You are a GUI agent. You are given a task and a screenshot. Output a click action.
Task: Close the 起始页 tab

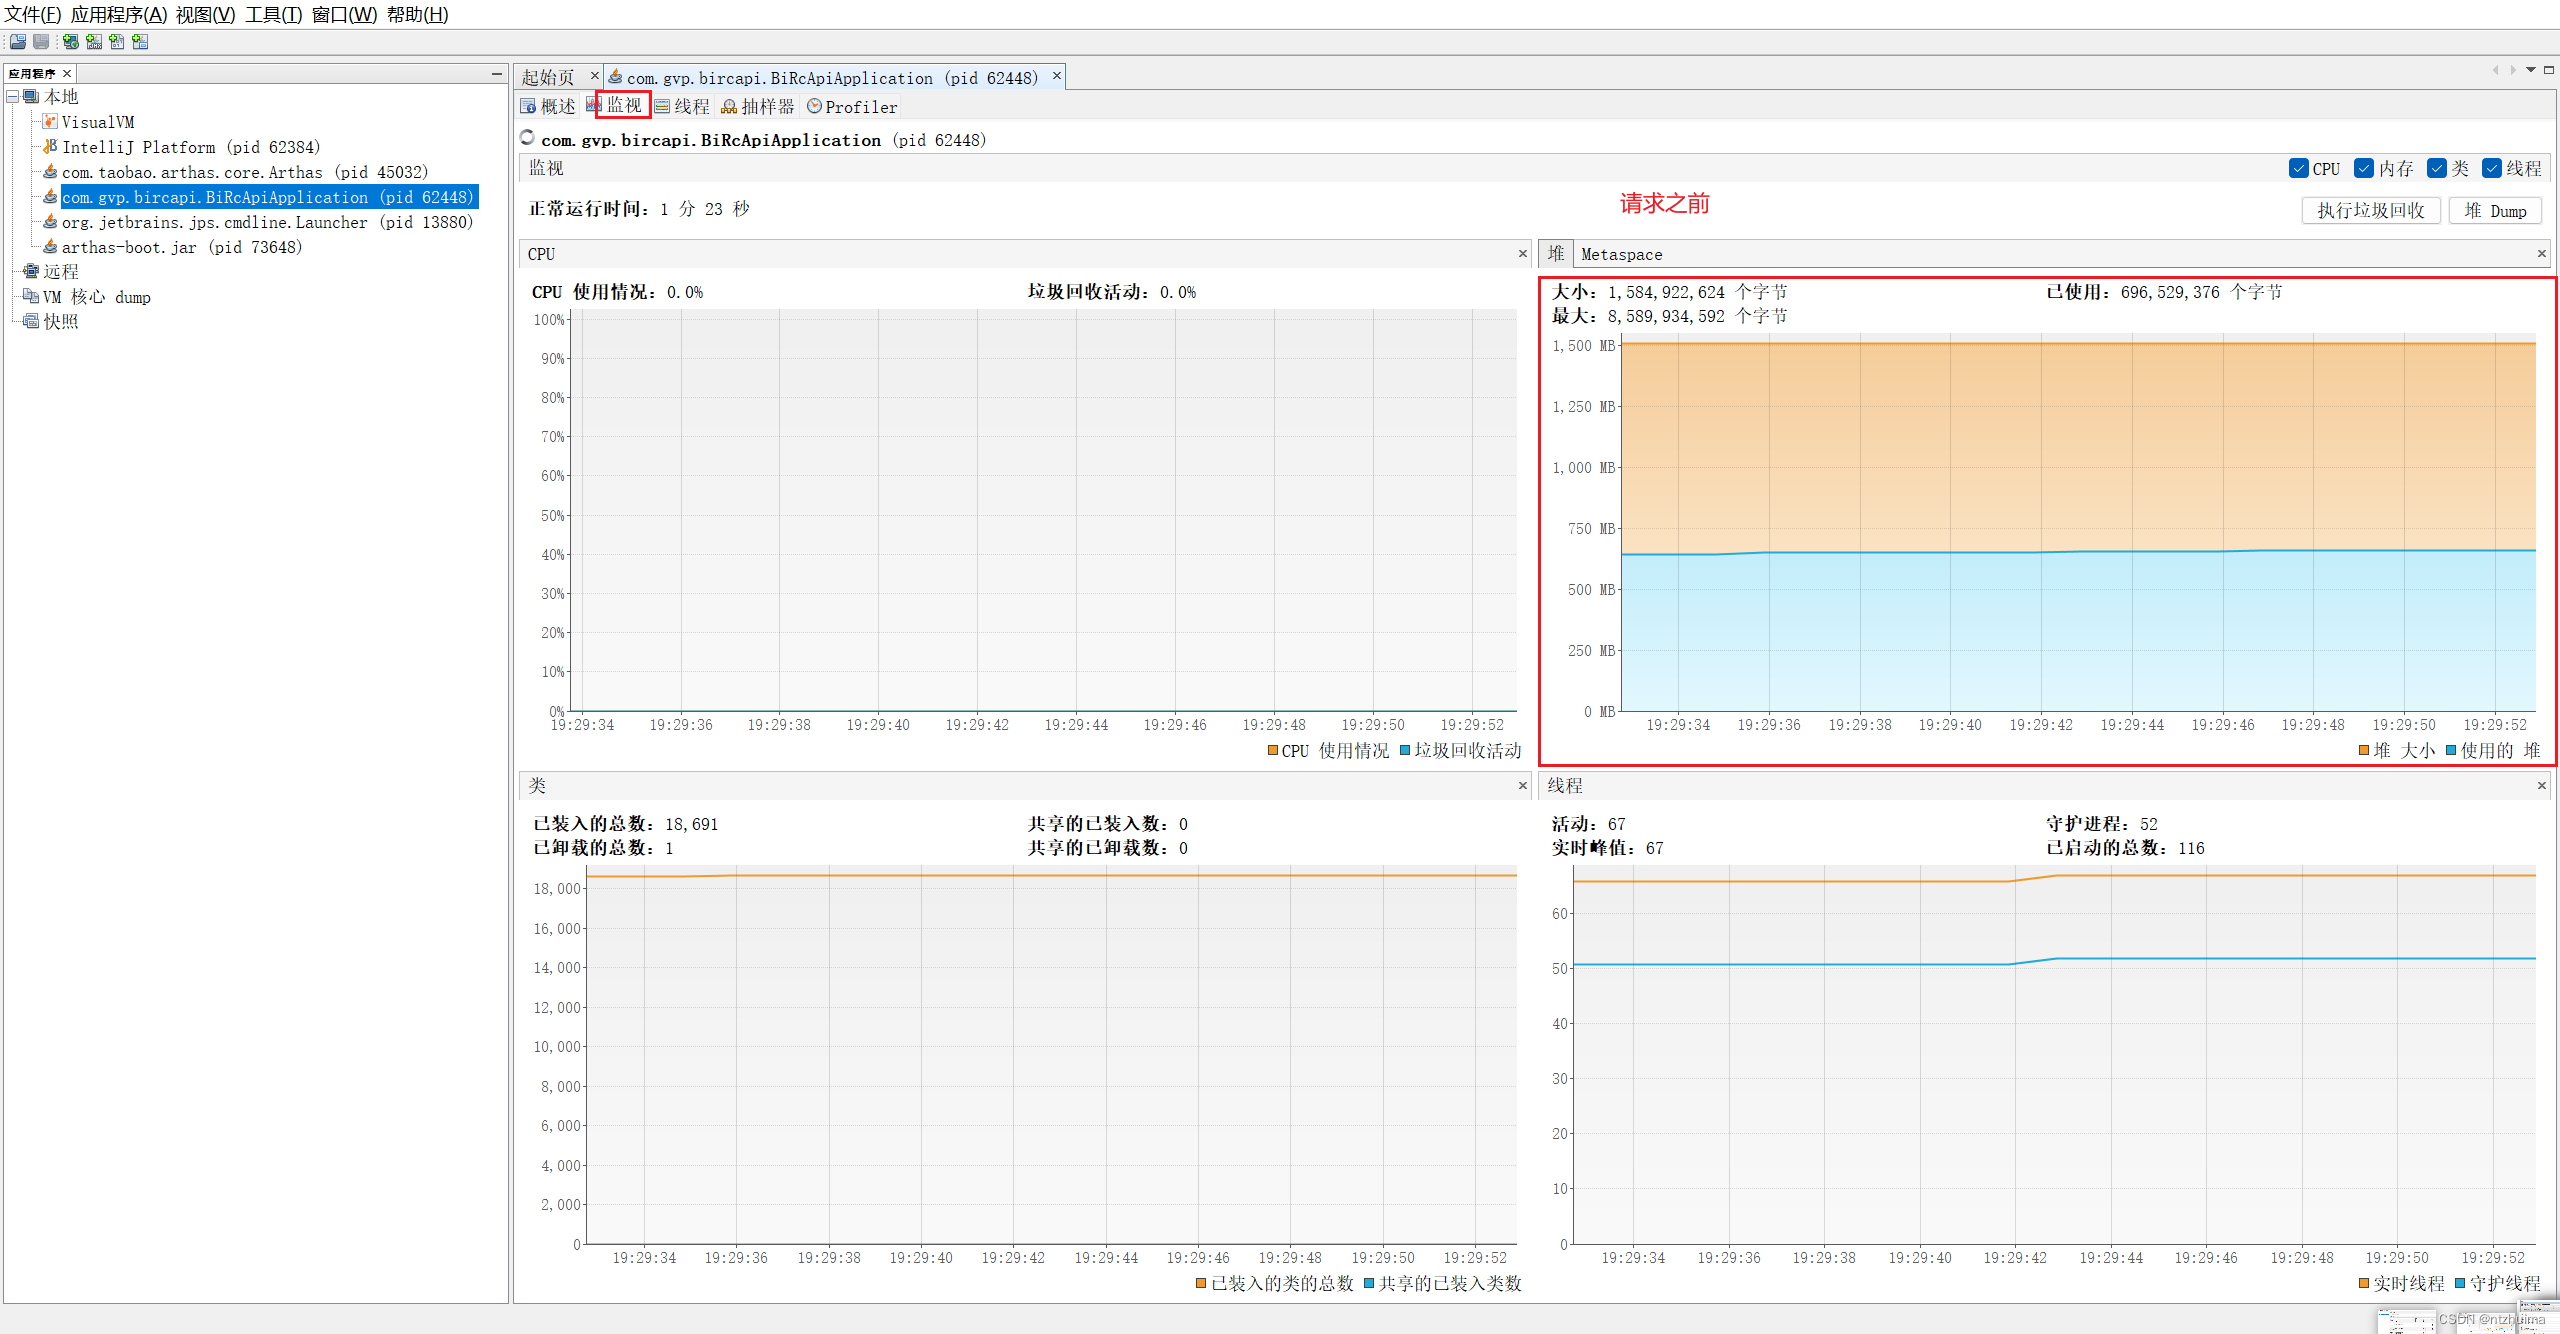pos(594,76)
